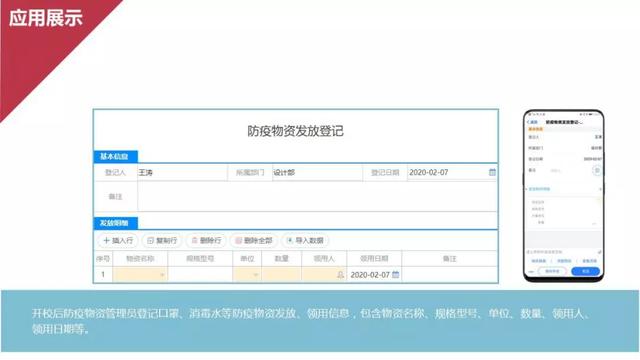
Task: Tap the back arrow on the phone screen
Action: click(529, 122)
